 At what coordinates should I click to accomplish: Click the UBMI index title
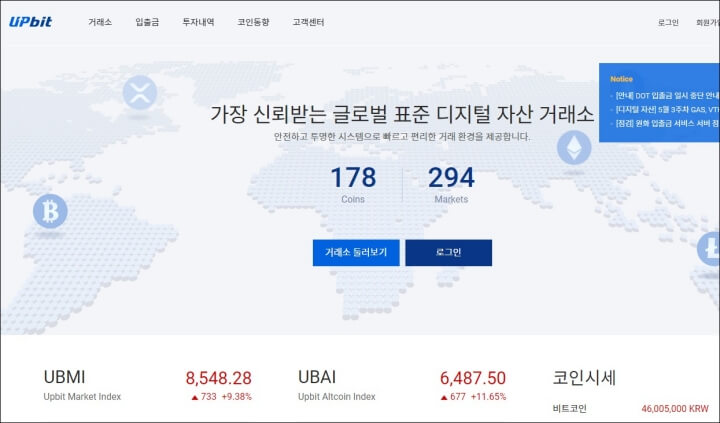pyautogui.click(x=64, y=377)
